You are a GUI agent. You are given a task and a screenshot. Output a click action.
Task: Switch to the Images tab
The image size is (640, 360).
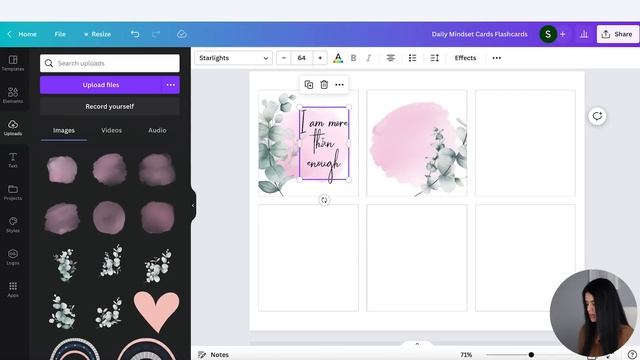click(64, 131)
